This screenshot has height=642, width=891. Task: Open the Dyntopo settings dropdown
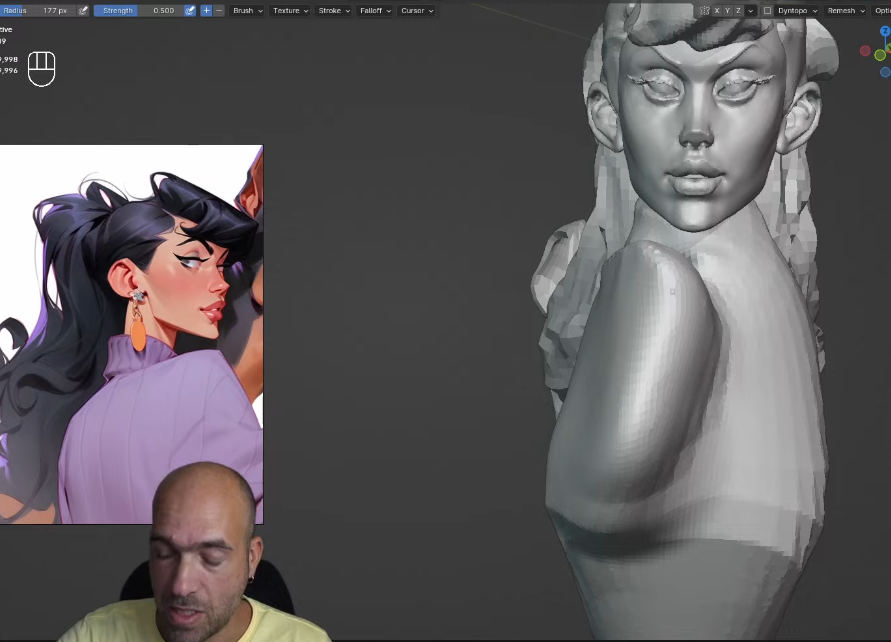pos(797,10)
